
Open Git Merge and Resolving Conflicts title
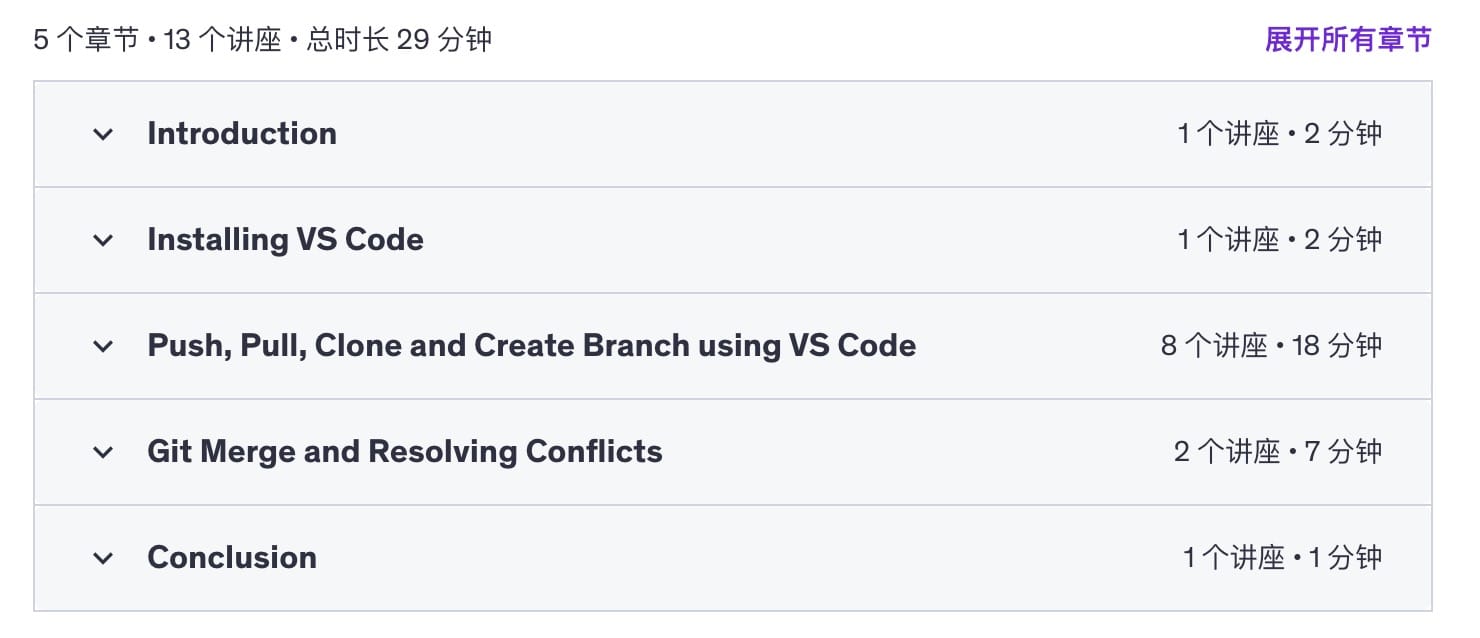tap(404, 452)
